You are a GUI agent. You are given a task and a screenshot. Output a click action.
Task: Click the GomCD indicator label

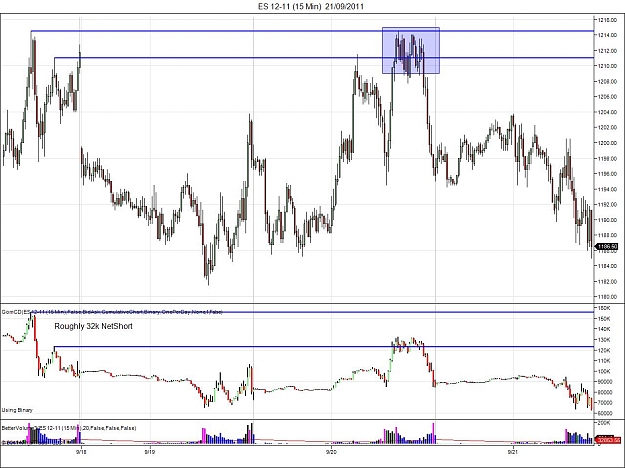[x=112, y=312]
